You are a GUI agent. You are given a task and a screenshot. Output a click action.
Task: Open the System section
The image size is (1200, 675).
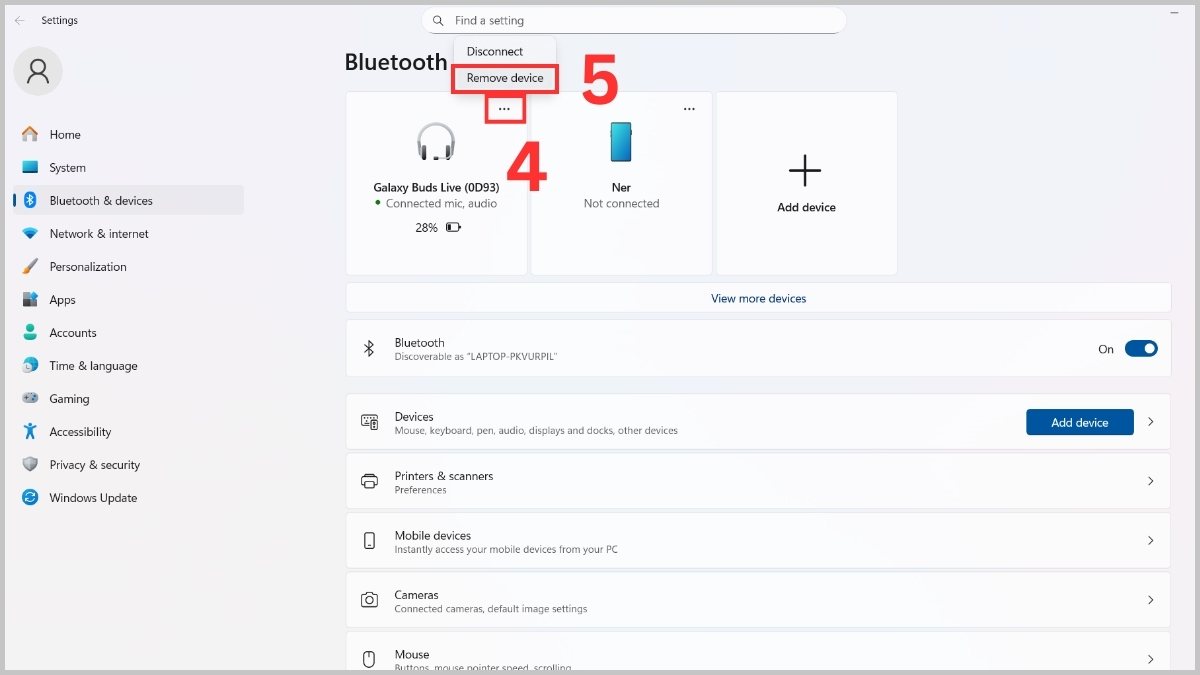[129, 167]
